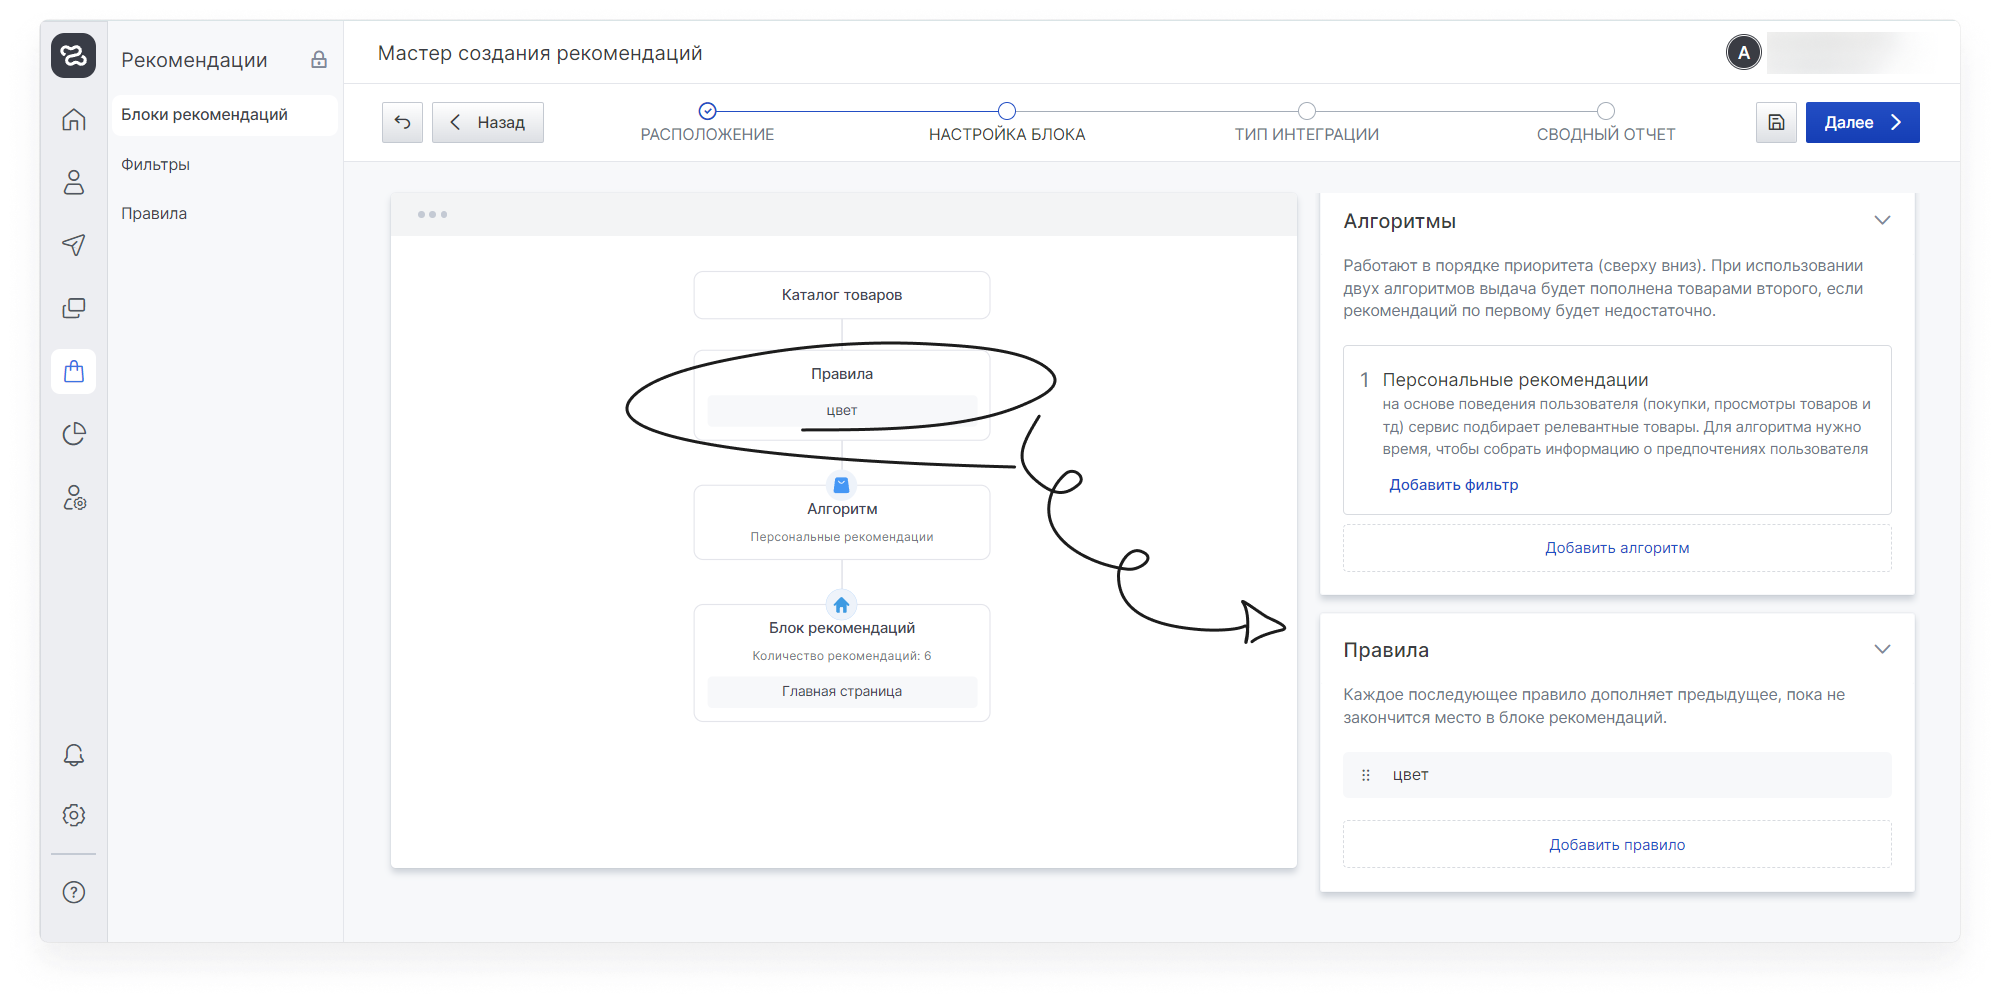Open the pie chart analytics icon
2000x1002 pixels.
coord(74,434)
